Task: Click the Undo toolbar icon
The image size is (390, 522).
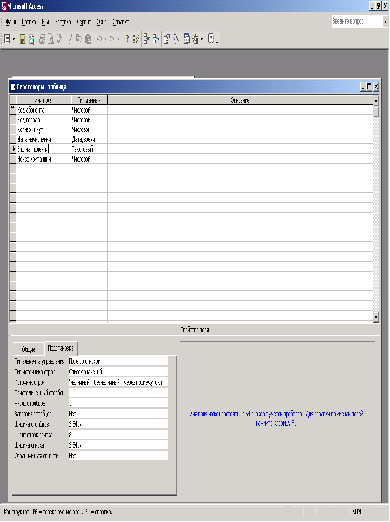Action: tap(99, 39)
